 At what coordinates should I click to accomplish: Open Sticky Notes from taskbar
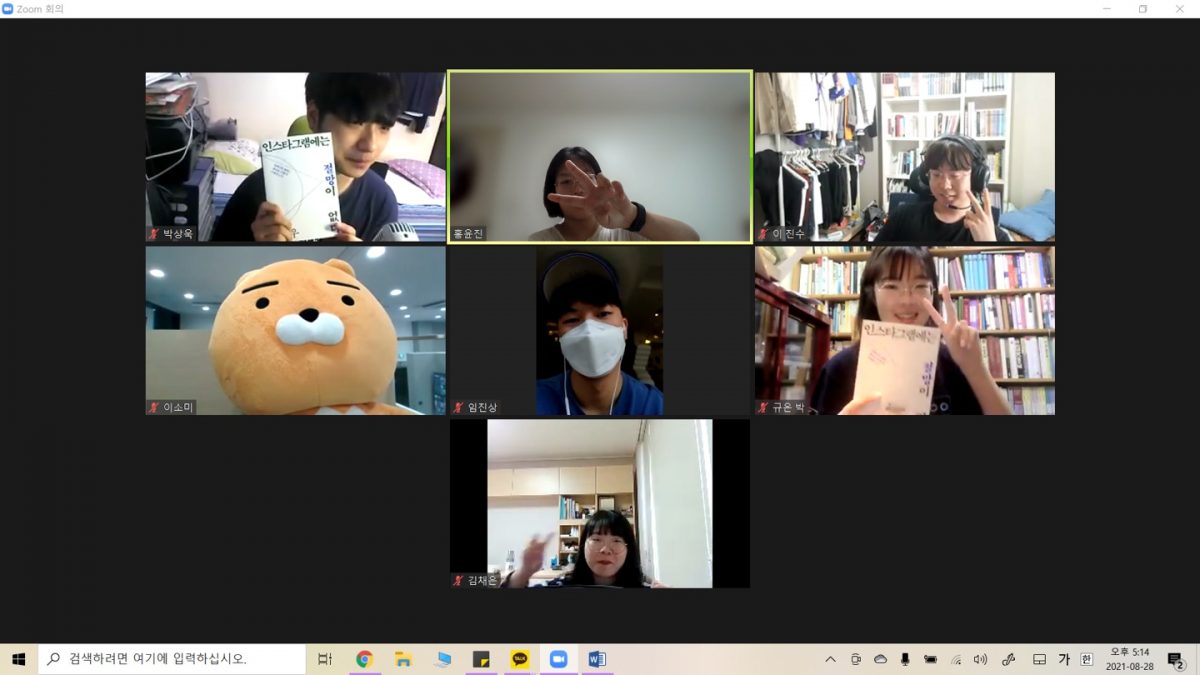pyautogui.click(x=481, y=659)
